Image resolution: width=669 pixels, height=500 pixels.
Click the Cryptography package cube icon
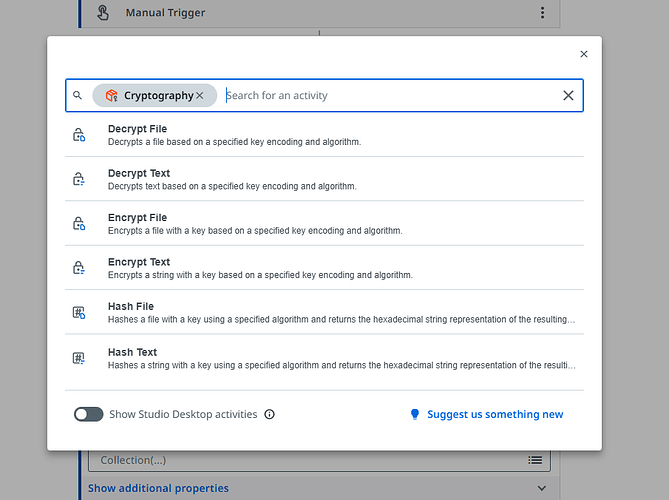[x=111, y=95]
